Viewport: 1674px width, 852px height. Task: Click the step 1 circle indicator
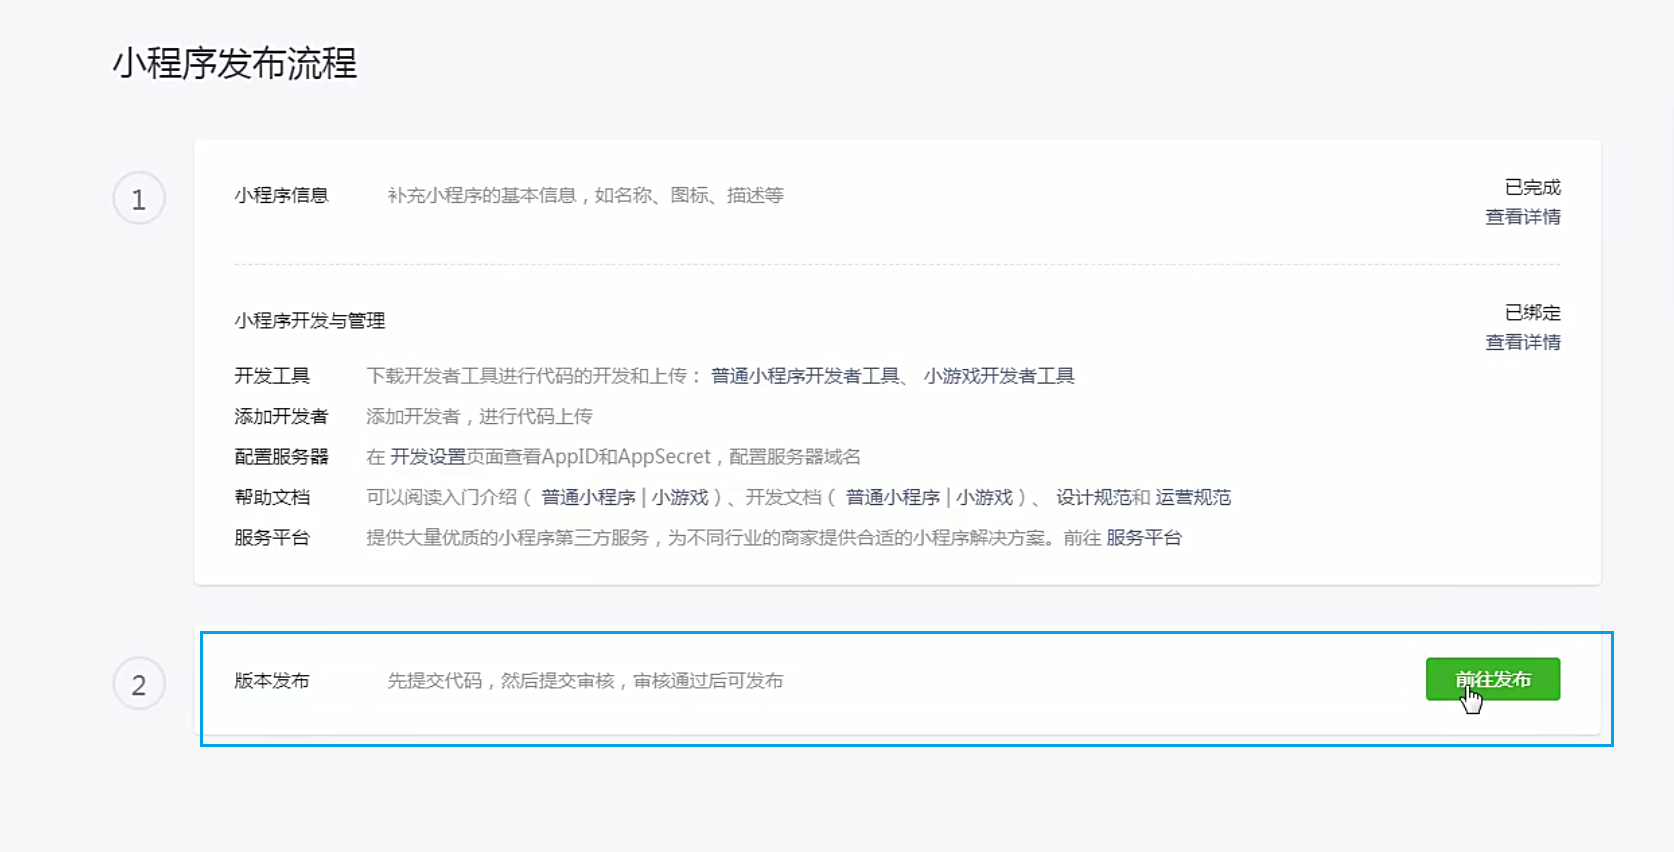[139, 199]
